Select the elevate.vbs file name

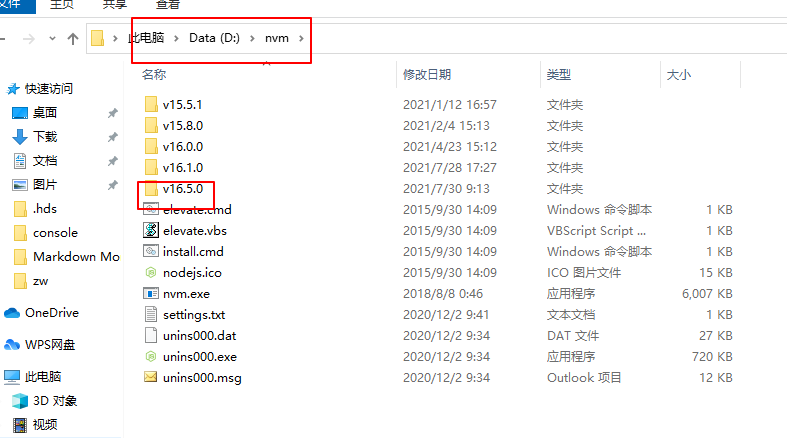[195, 230]
